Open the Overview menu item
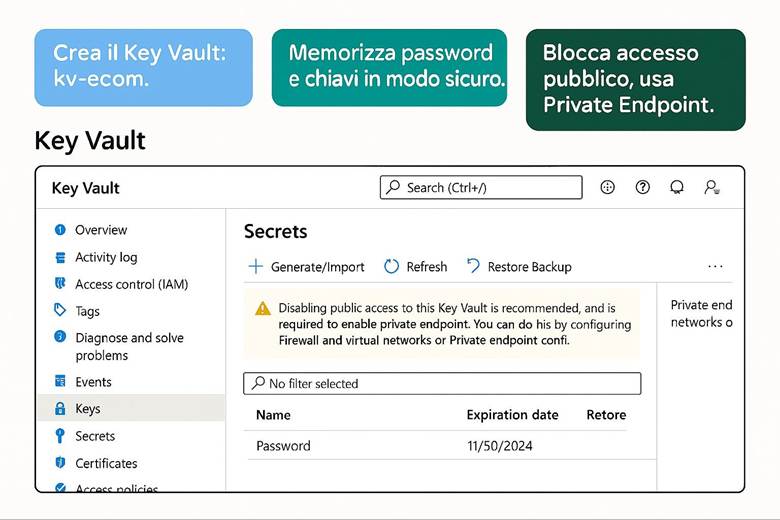The height and width of the screenshot is (520, 780). click(101, 230)
